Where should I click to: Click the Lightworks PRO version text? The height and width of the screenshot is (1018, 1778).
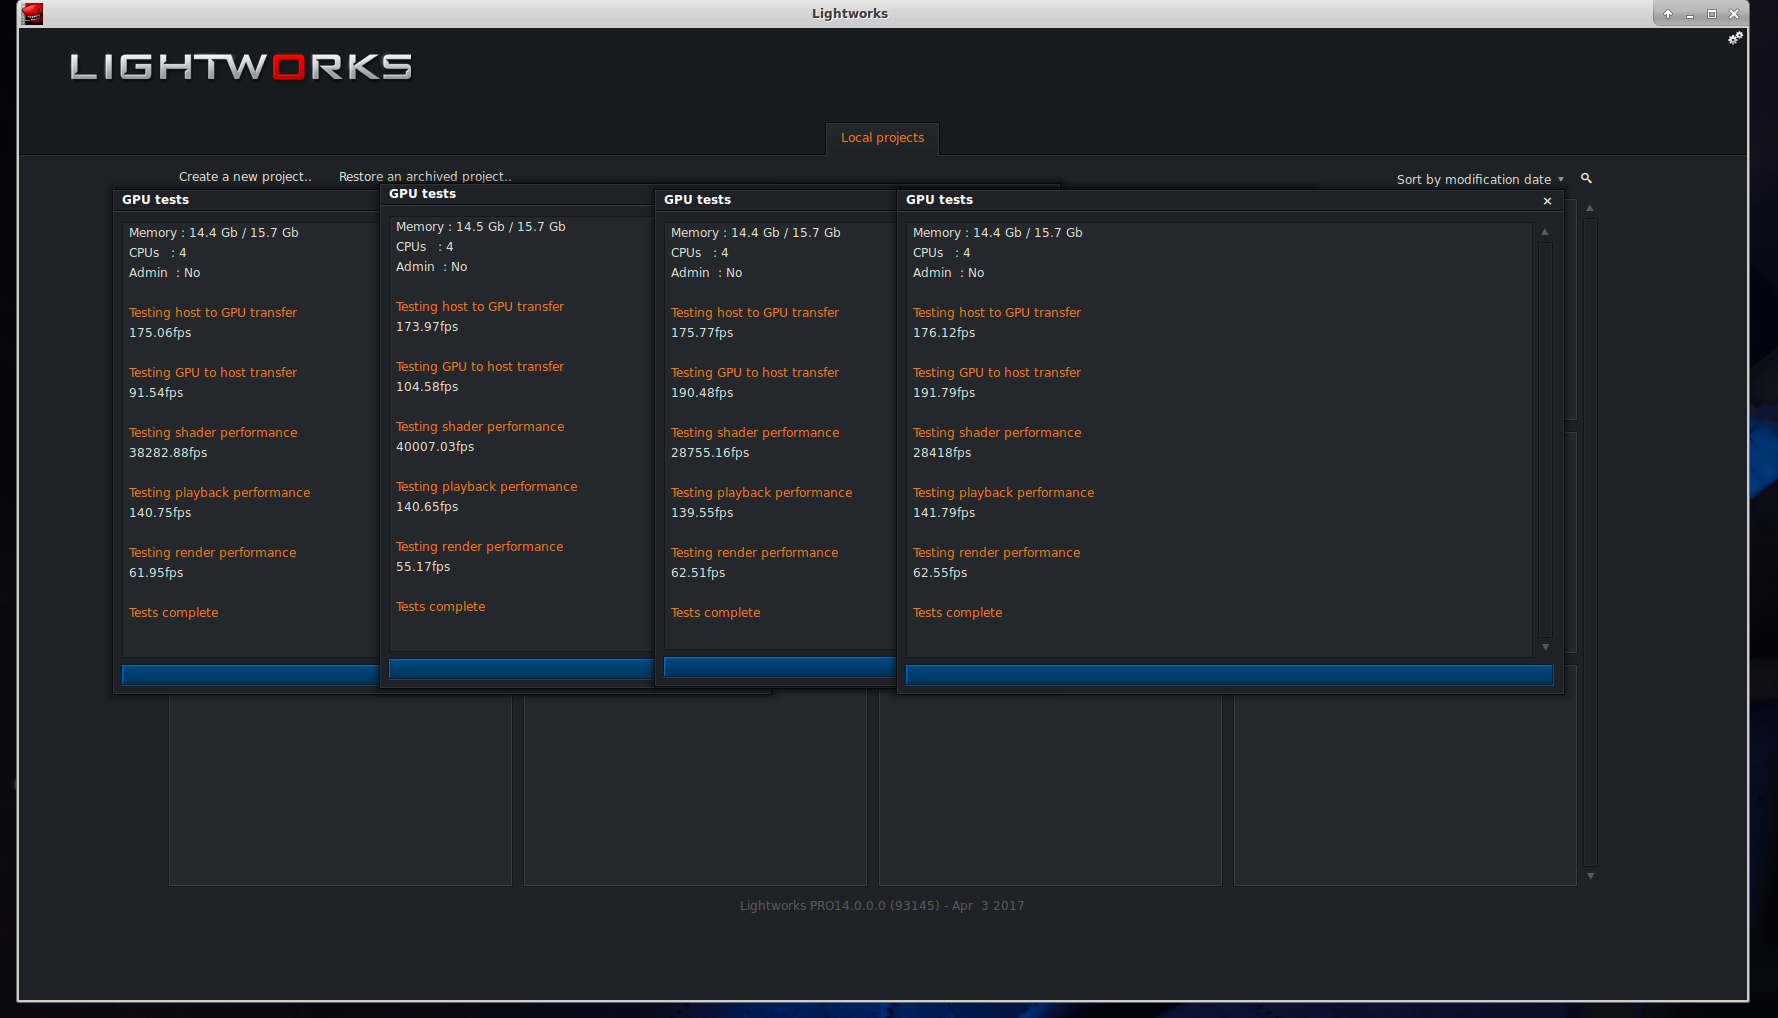tap(881, 906)
